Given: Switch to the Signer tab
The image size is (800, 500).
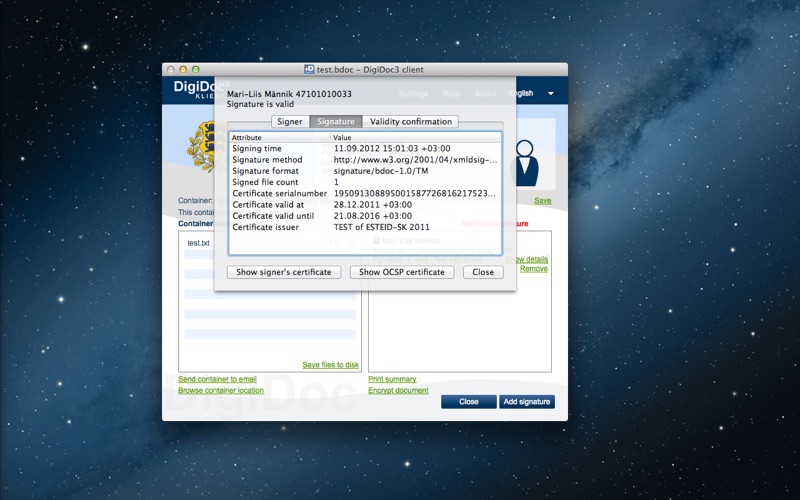Looking at the screenshot, I should click(289, 122).
